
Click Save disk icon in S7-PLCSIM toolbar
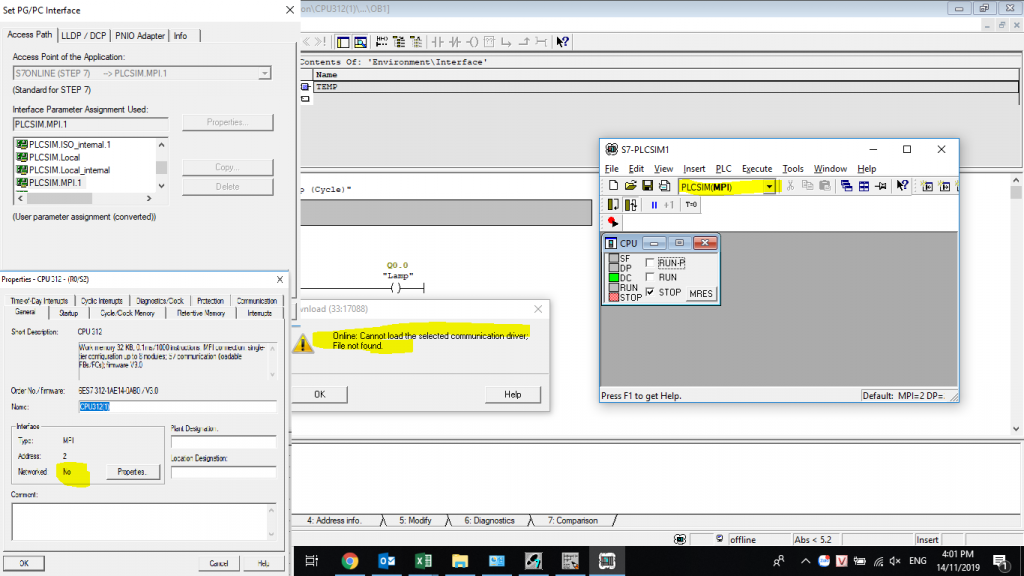click(647, 186)
